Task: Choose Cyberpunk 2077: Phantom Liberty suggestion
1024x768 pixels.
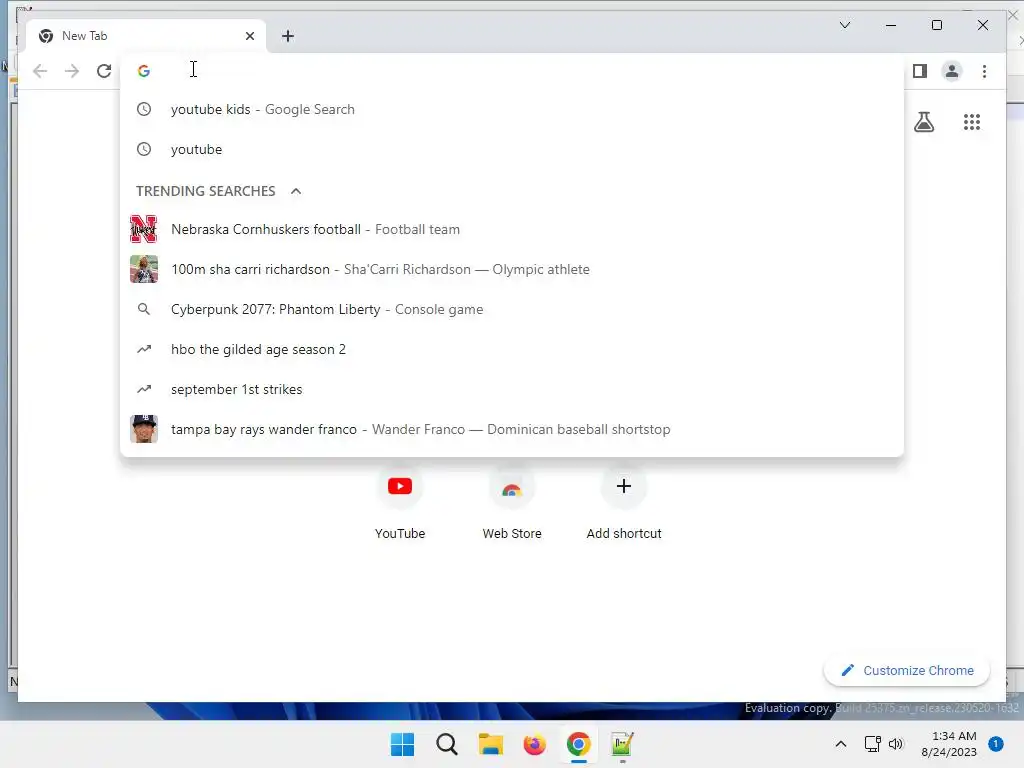Action: (x=512, y=309)
